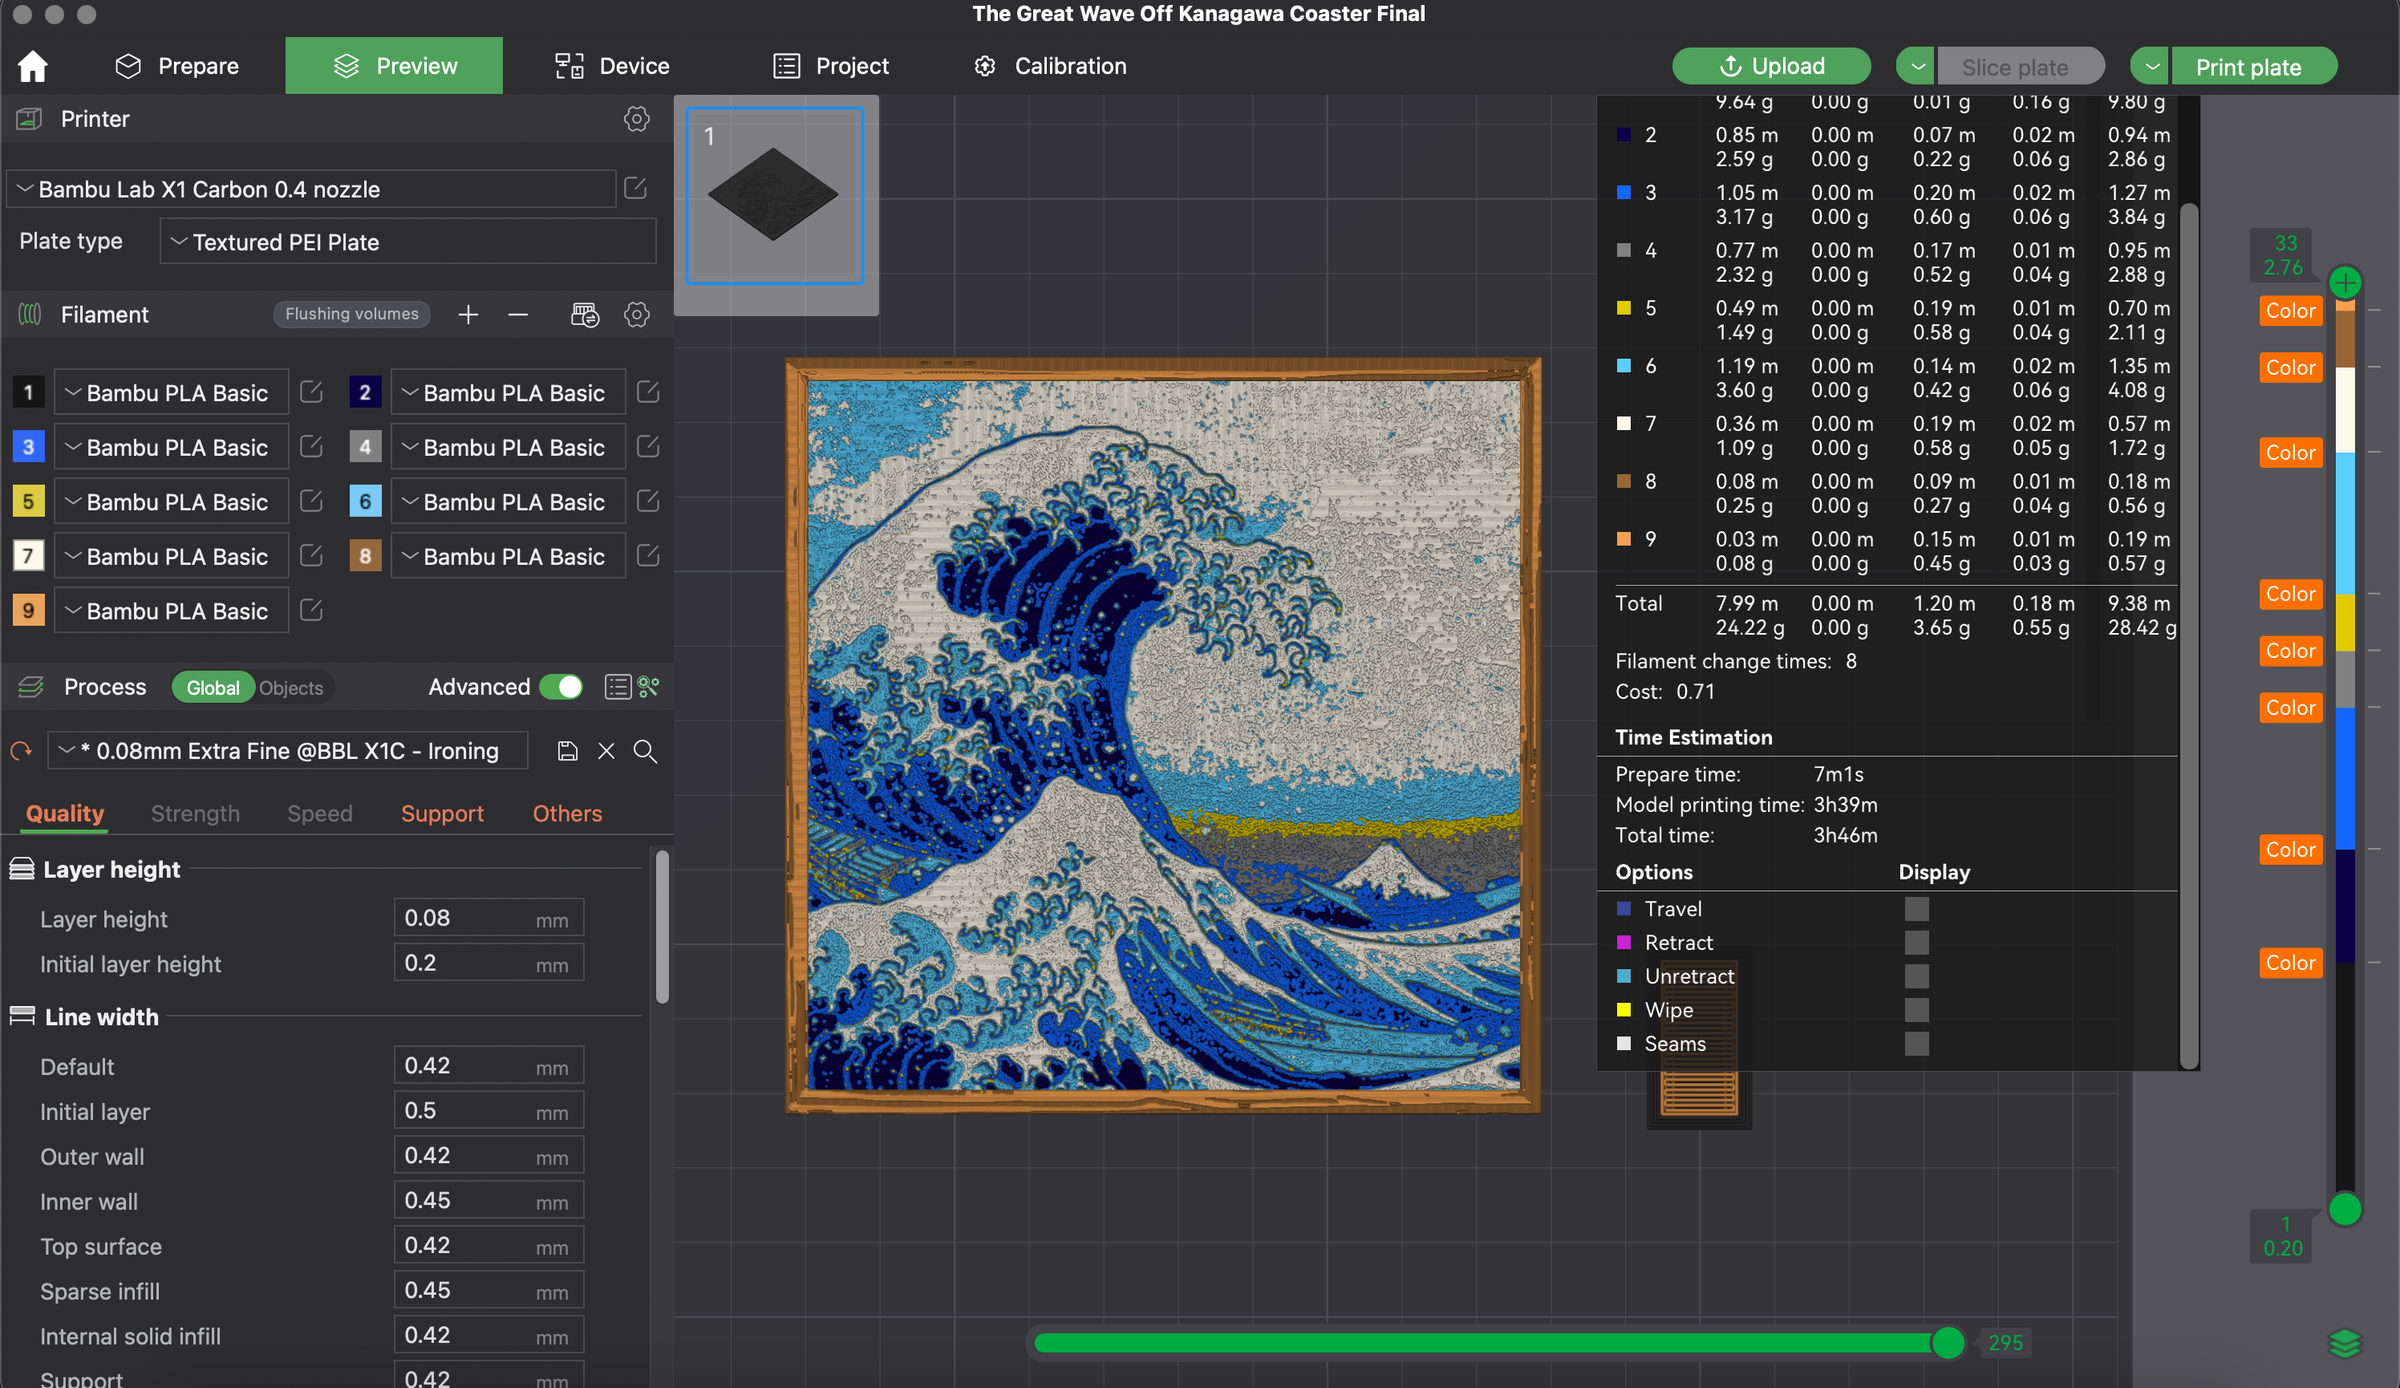Open filament settings gear icon
Viewport: 2400px width, 1388px height.
click(x=636, y=315)
